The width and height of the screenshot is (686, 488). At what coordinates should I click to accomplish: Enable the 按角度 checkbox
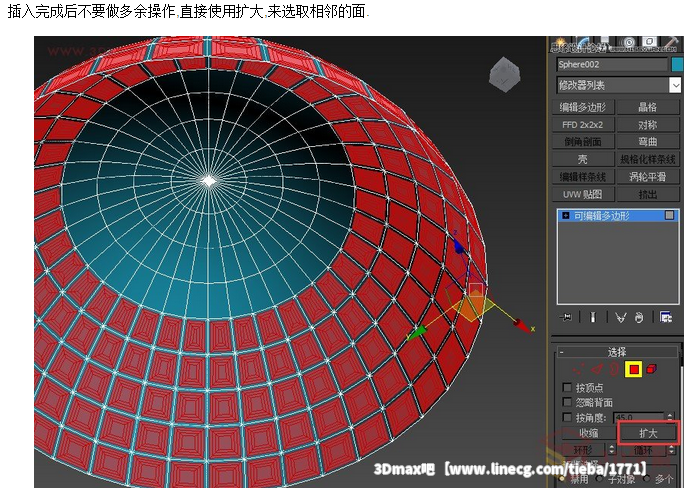coord(567,417)
